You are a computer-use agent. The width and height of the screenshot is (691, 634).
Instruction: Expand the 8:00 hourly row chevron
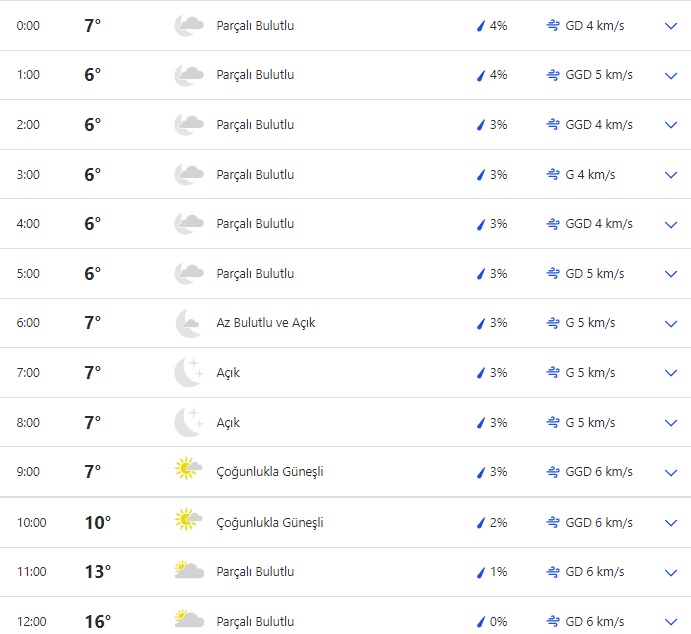coord(671,423)
